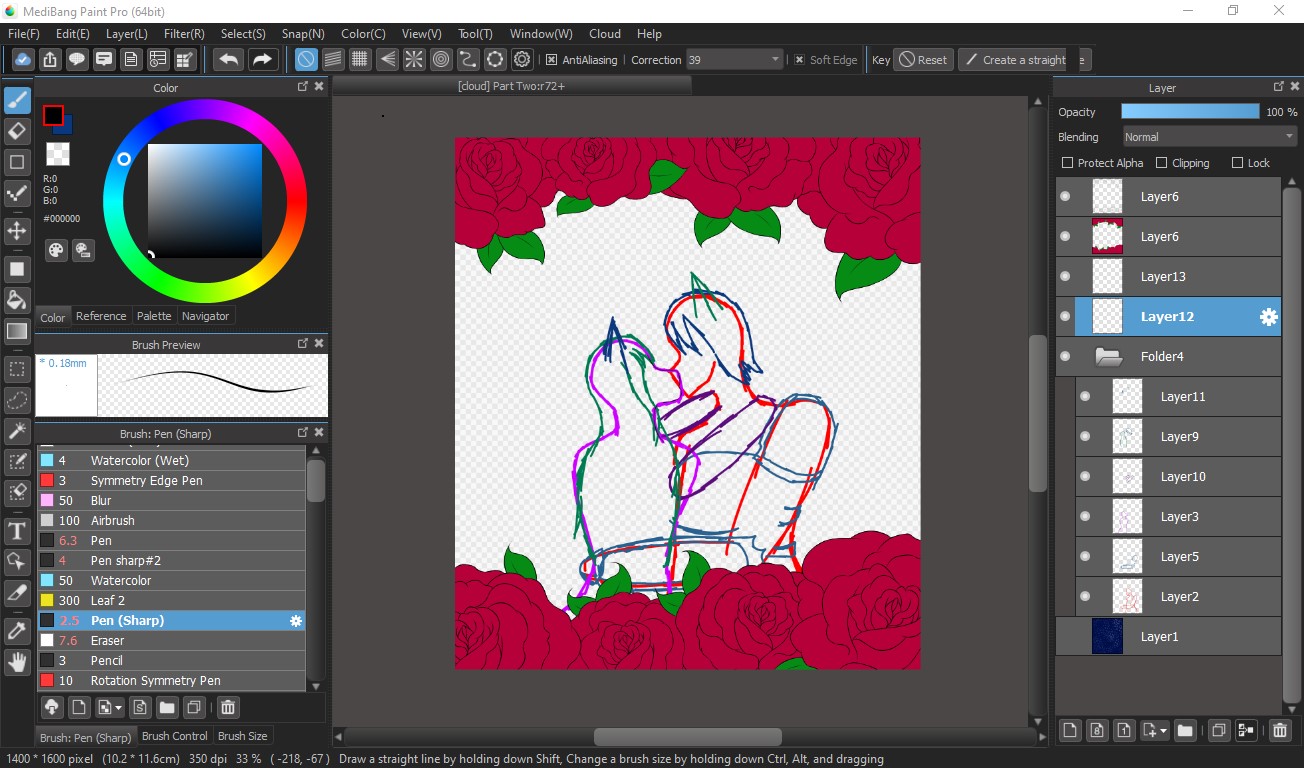
Task: Enable the Protect Alpha checkbox
Action: coord(1068,163)
